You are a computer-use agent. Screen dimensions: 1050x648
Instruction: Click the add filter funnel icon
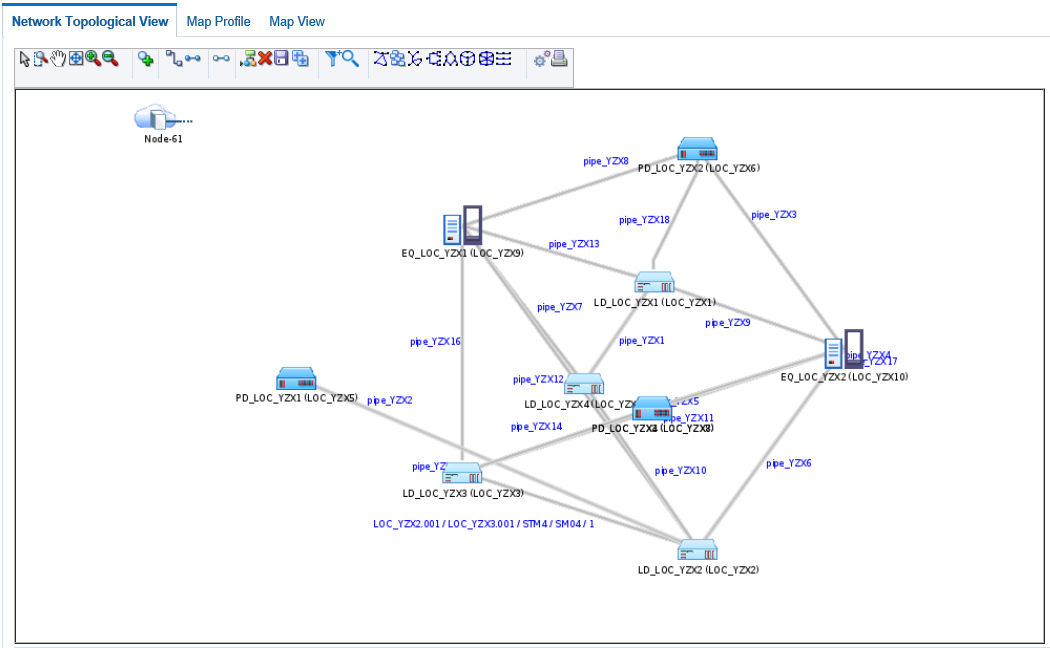[333, 59]
